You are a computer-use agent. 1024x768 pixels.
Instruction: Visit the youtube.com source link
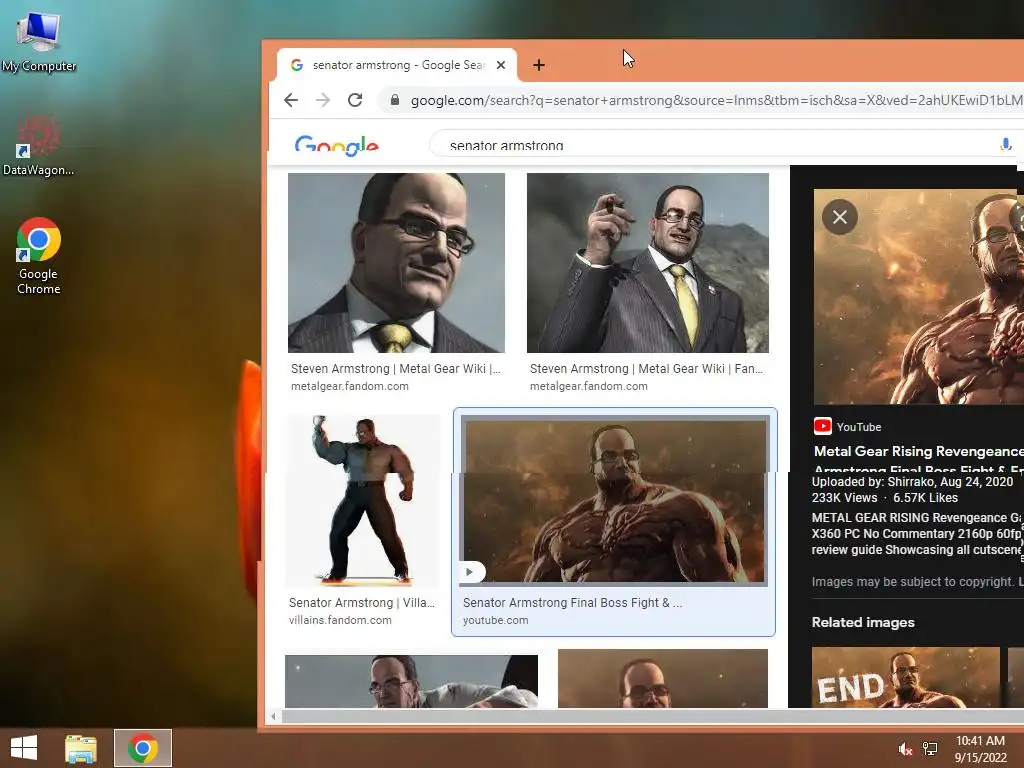tap(496, 620)
